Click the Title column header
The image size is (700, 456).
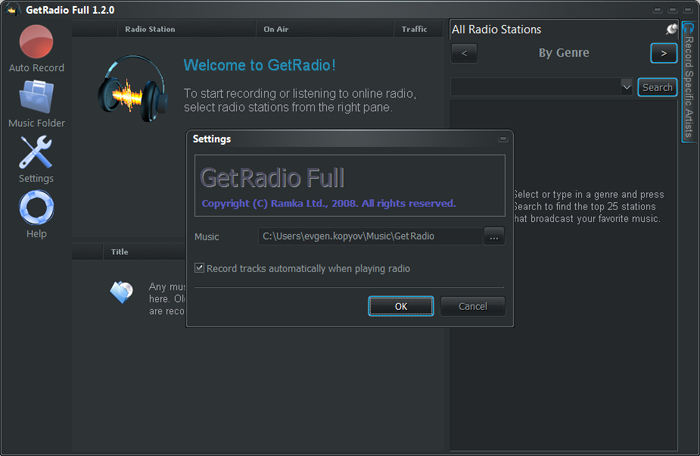click(144, 252)
